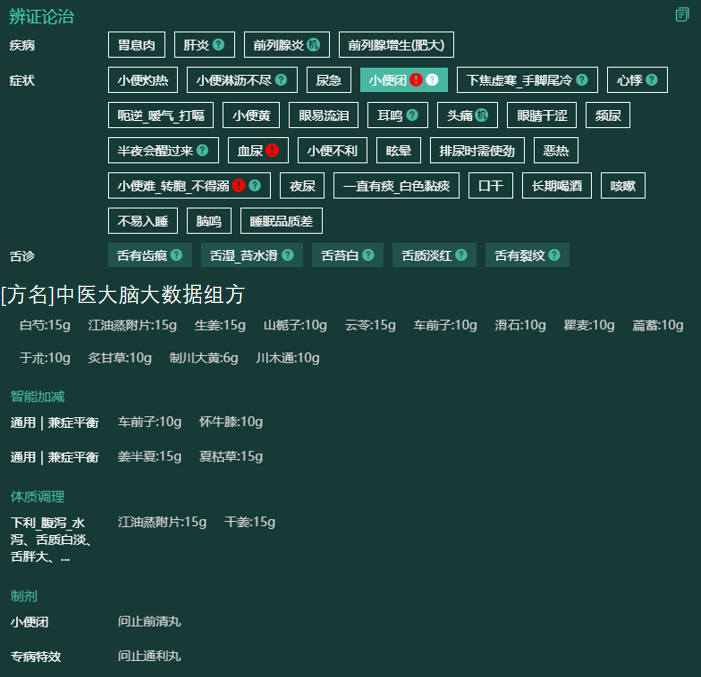701x677 pixels.
Task: Toggle the 呃逆_嗳气_打嗝 symptom tag
Action: coord(161,115)
